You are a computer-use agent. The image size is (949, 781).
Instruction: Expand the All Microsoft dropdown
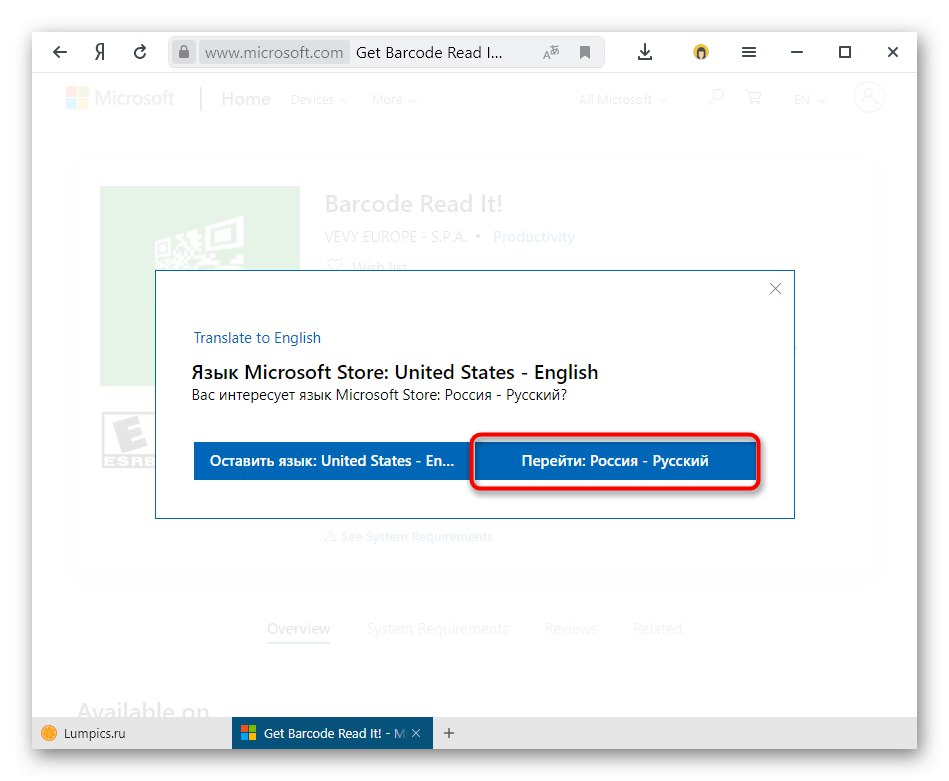click(622, 100)
